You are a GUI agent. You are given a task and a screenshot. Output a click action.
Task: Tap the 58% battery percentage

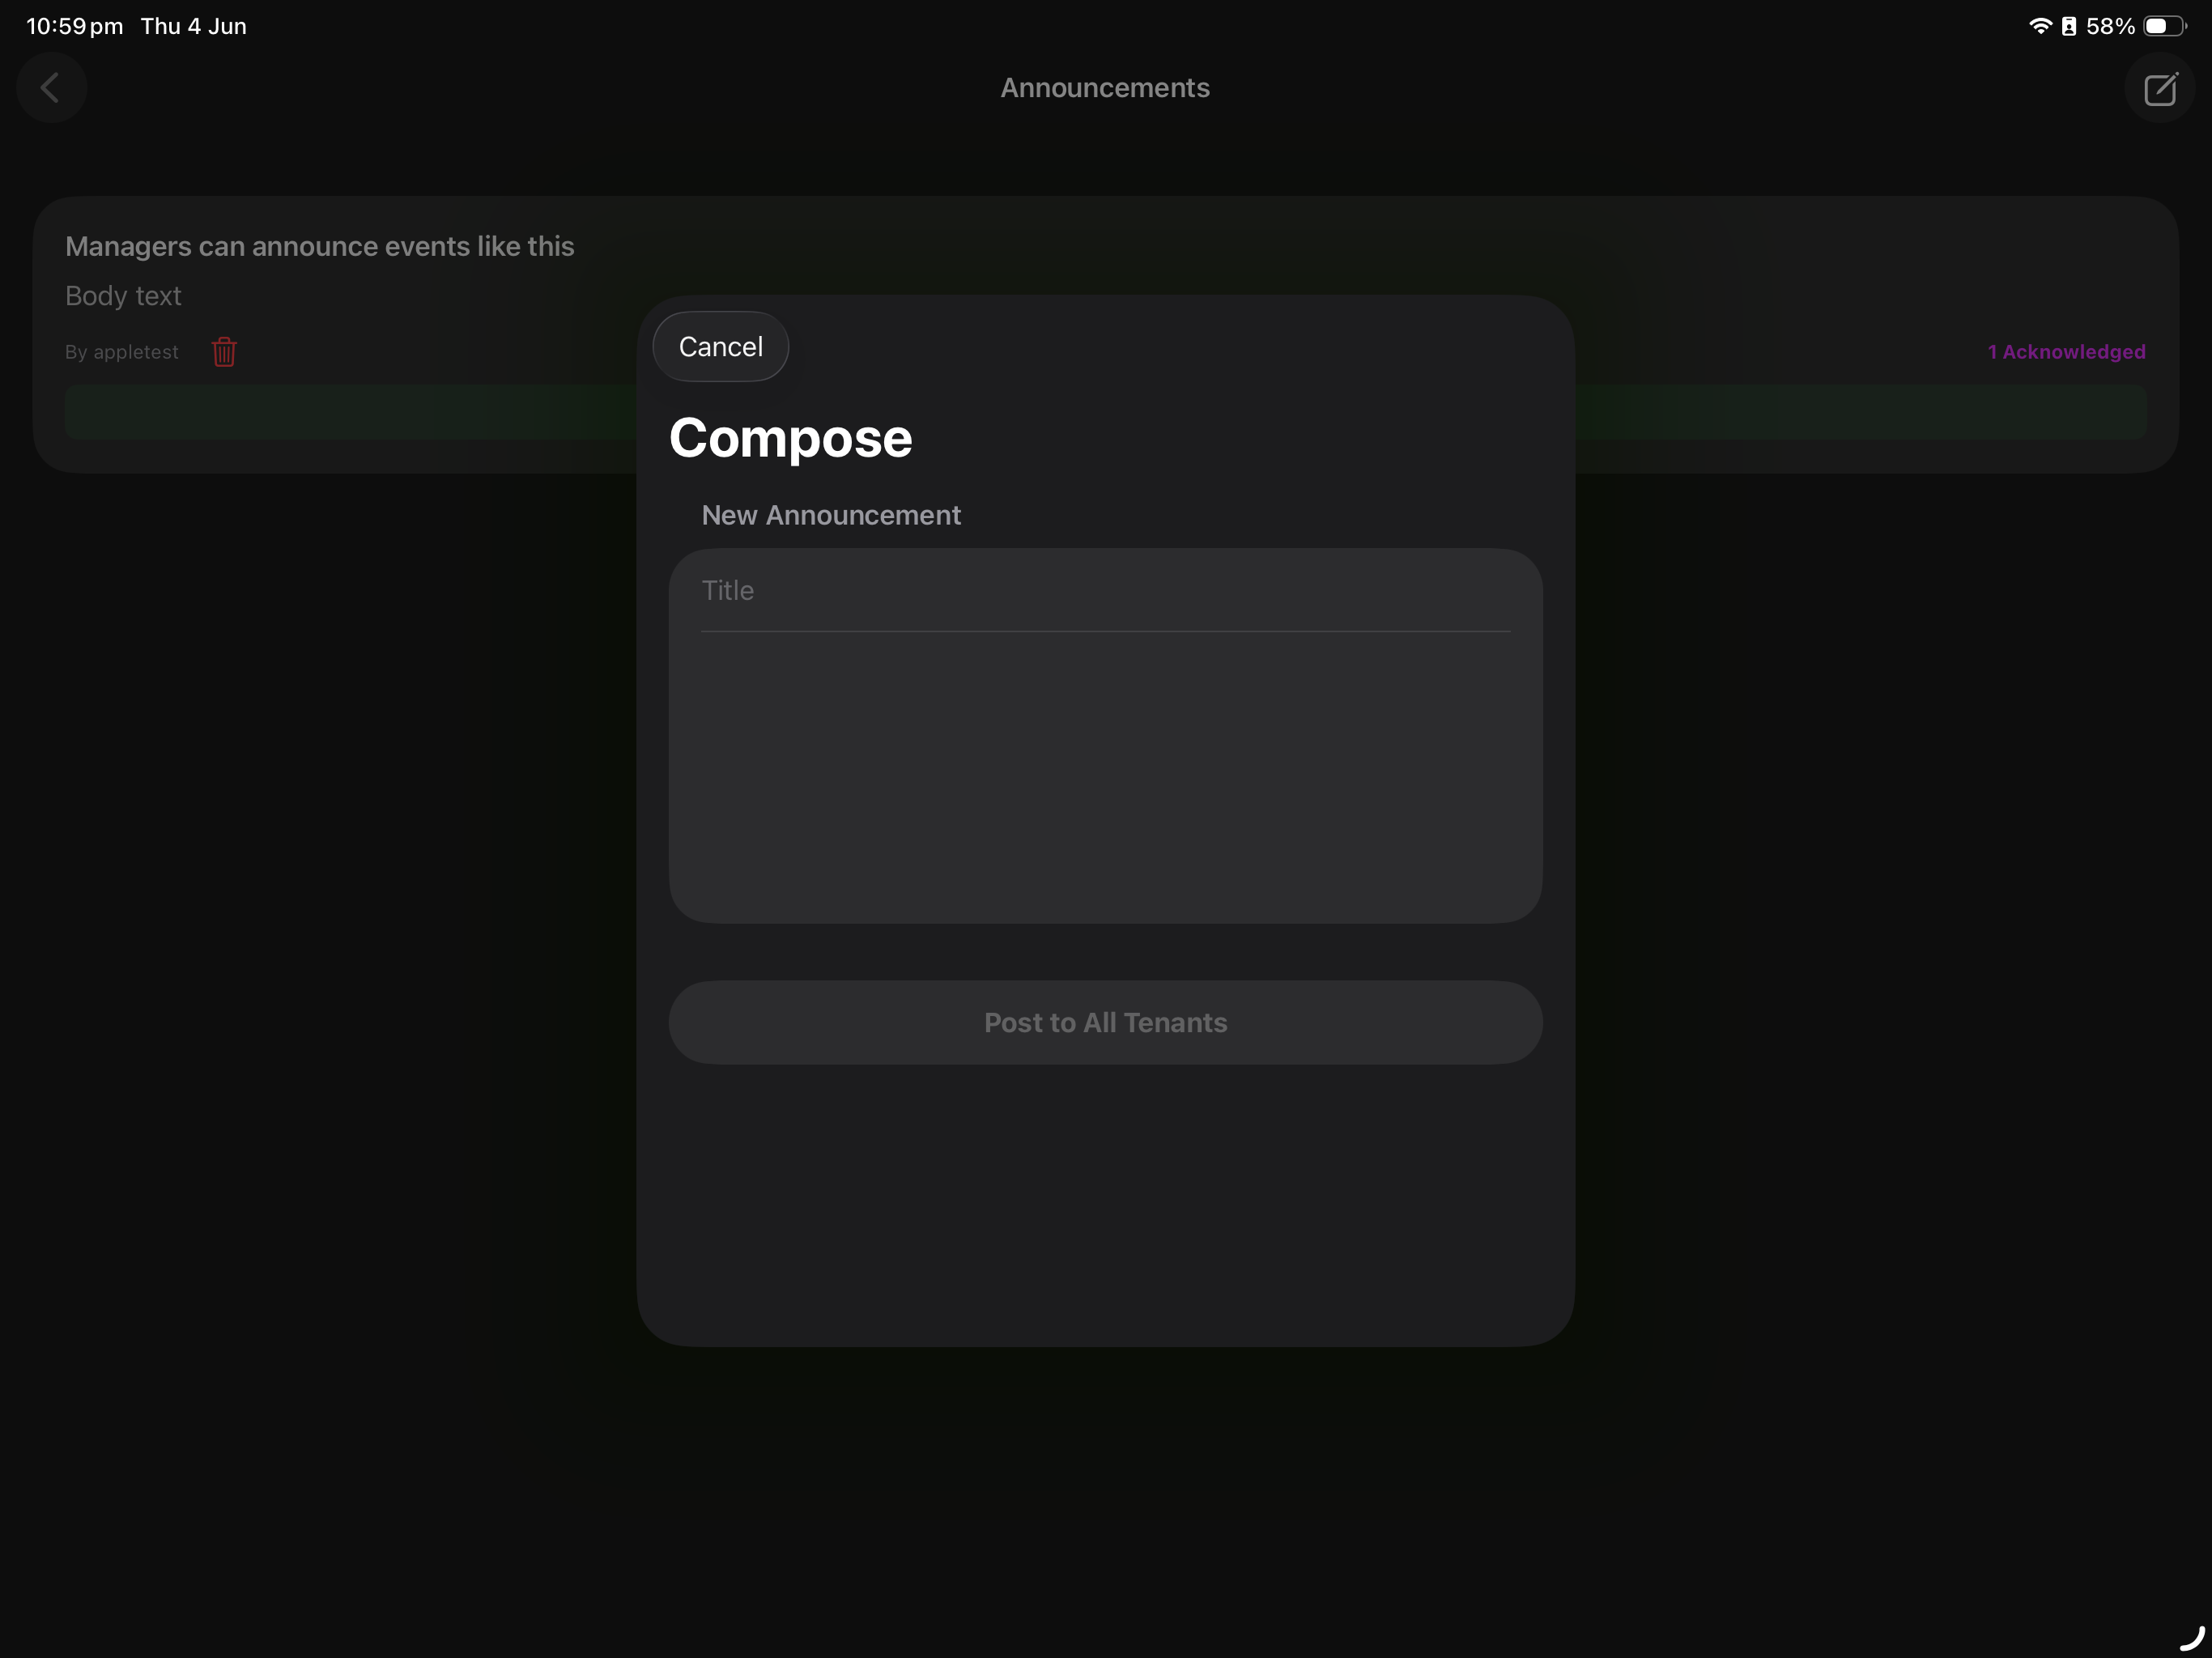[2110, 26]
